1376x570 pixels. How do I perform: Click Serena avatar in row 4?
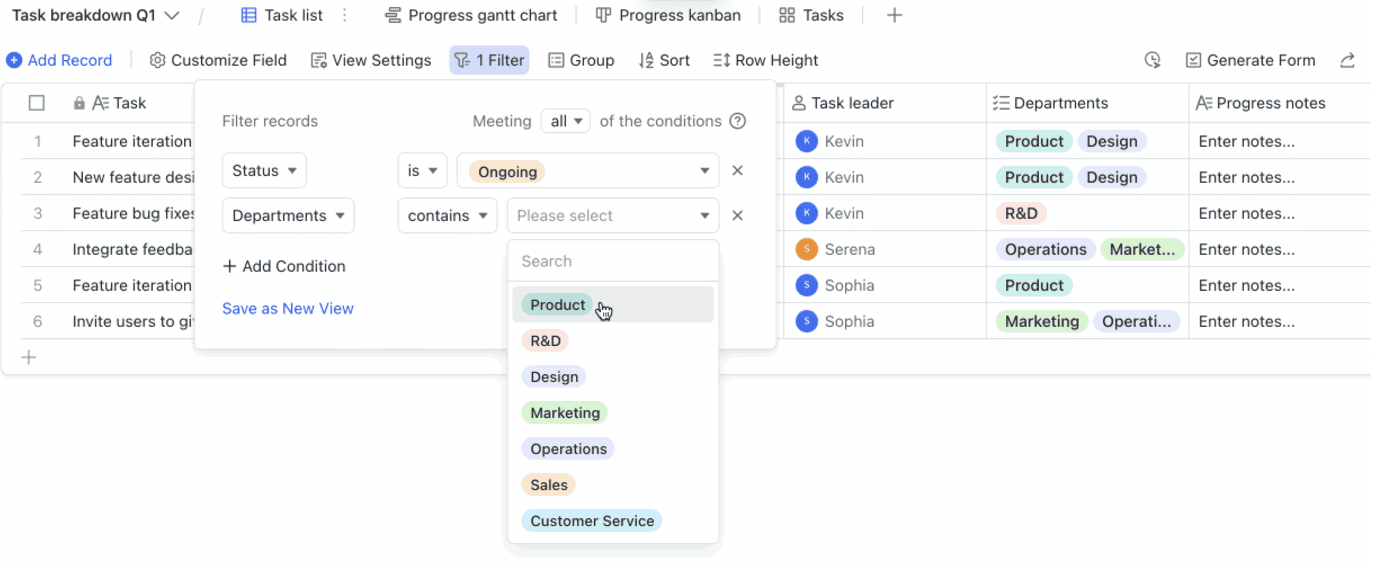point(806,249)
